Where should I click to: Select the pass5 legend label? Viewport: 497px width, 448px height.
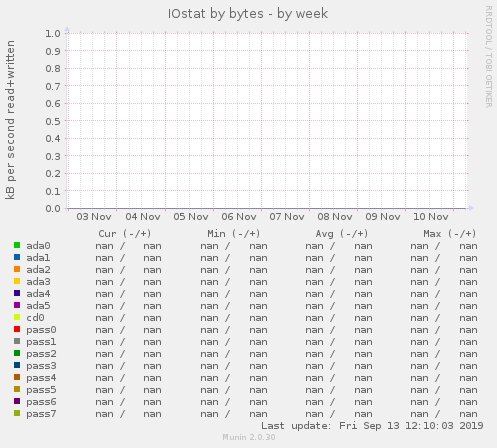click(x=41, y=390)
